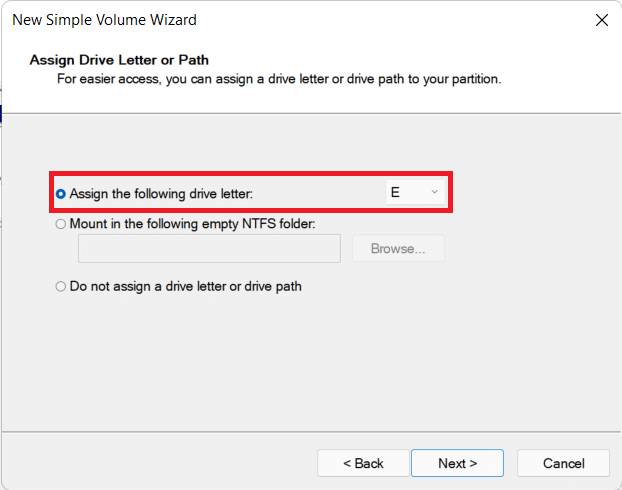Continue the wizard with Next
The width and height of the screenshot is (622, 490).
pos(458,463)
